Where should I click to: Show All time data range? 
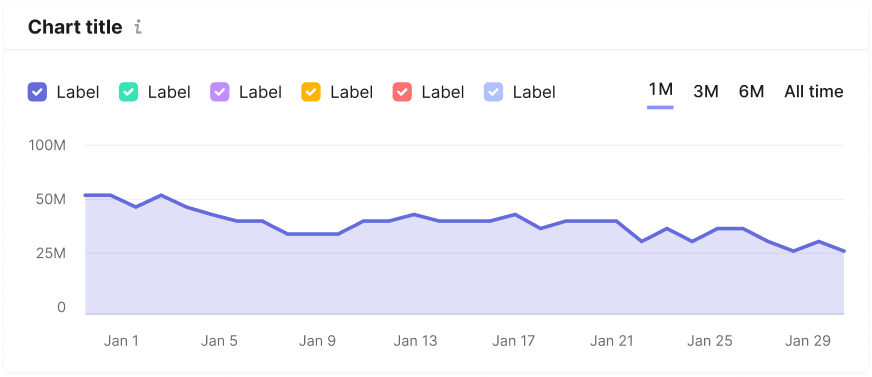pyautogui.click(x=814, y=91)
